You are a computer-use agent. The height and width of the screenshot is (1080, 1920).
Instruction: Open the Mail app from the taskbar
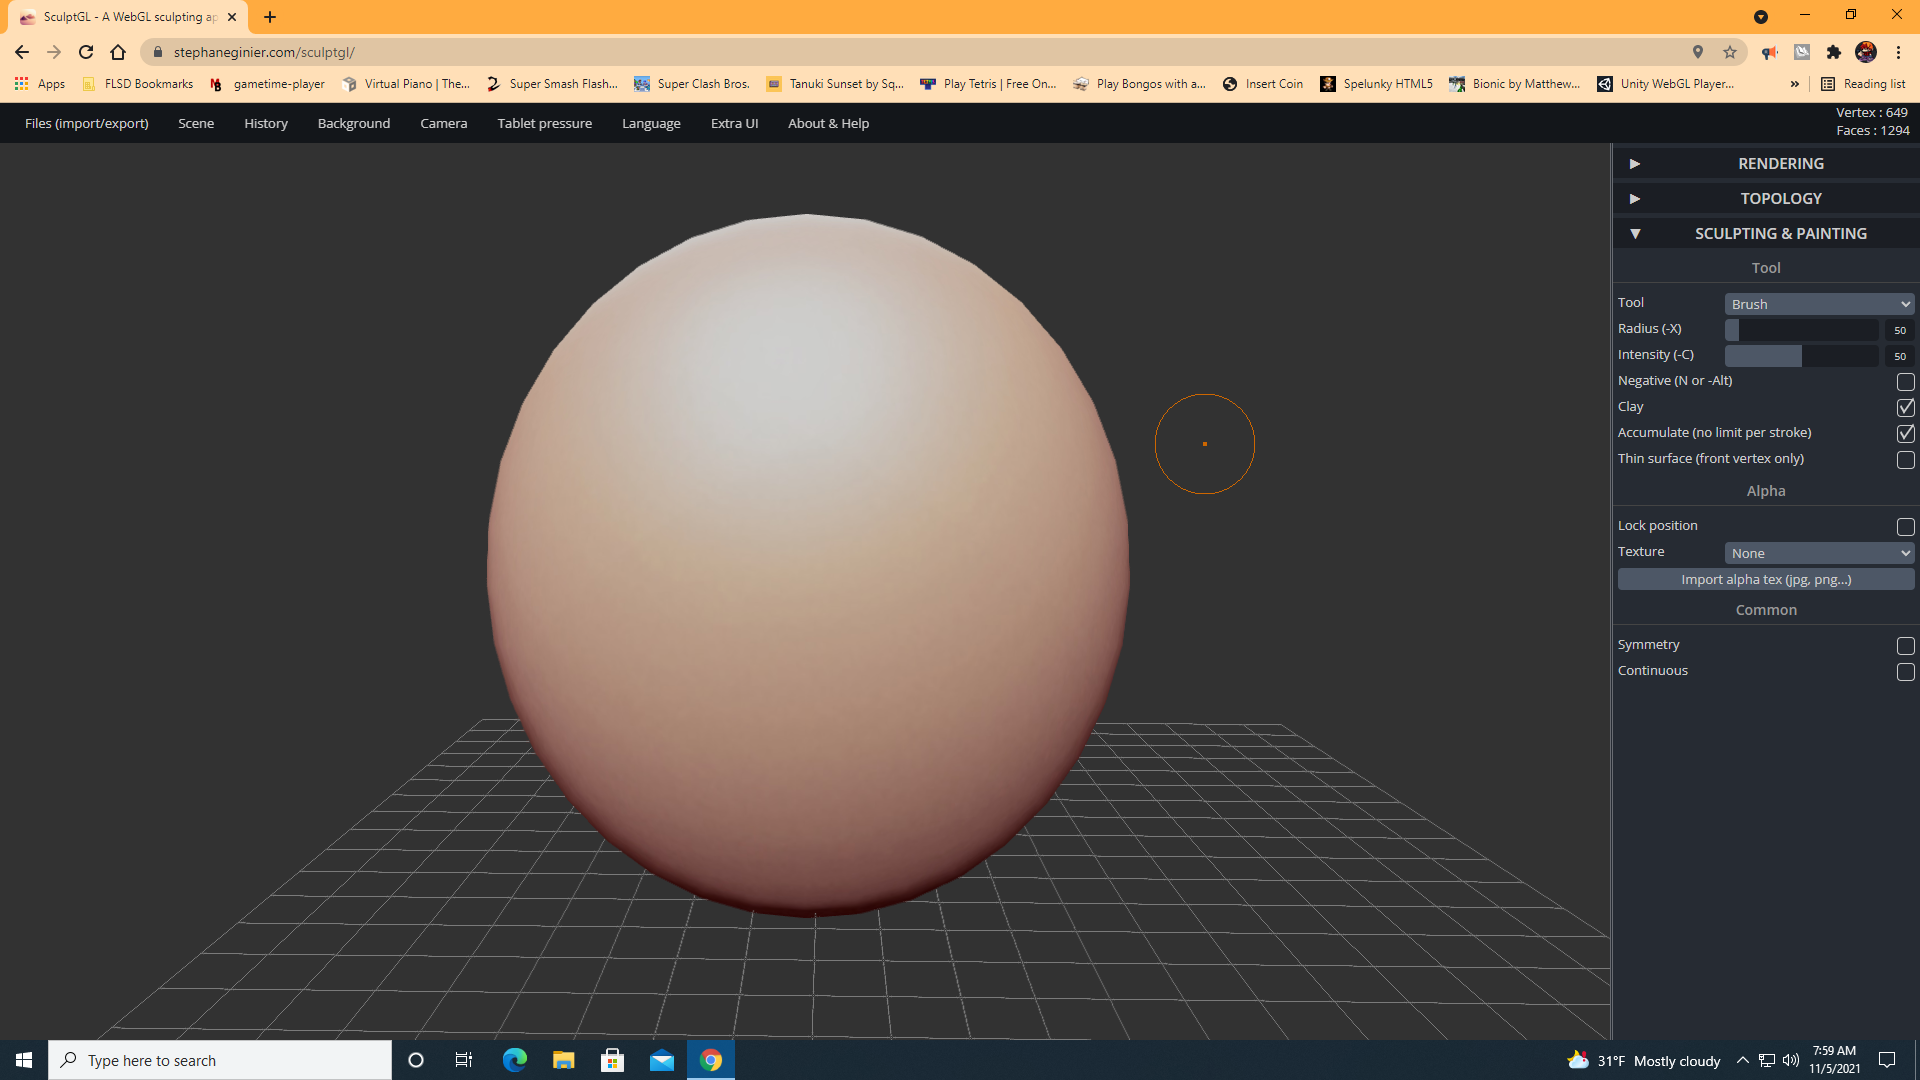(662, 1059)
